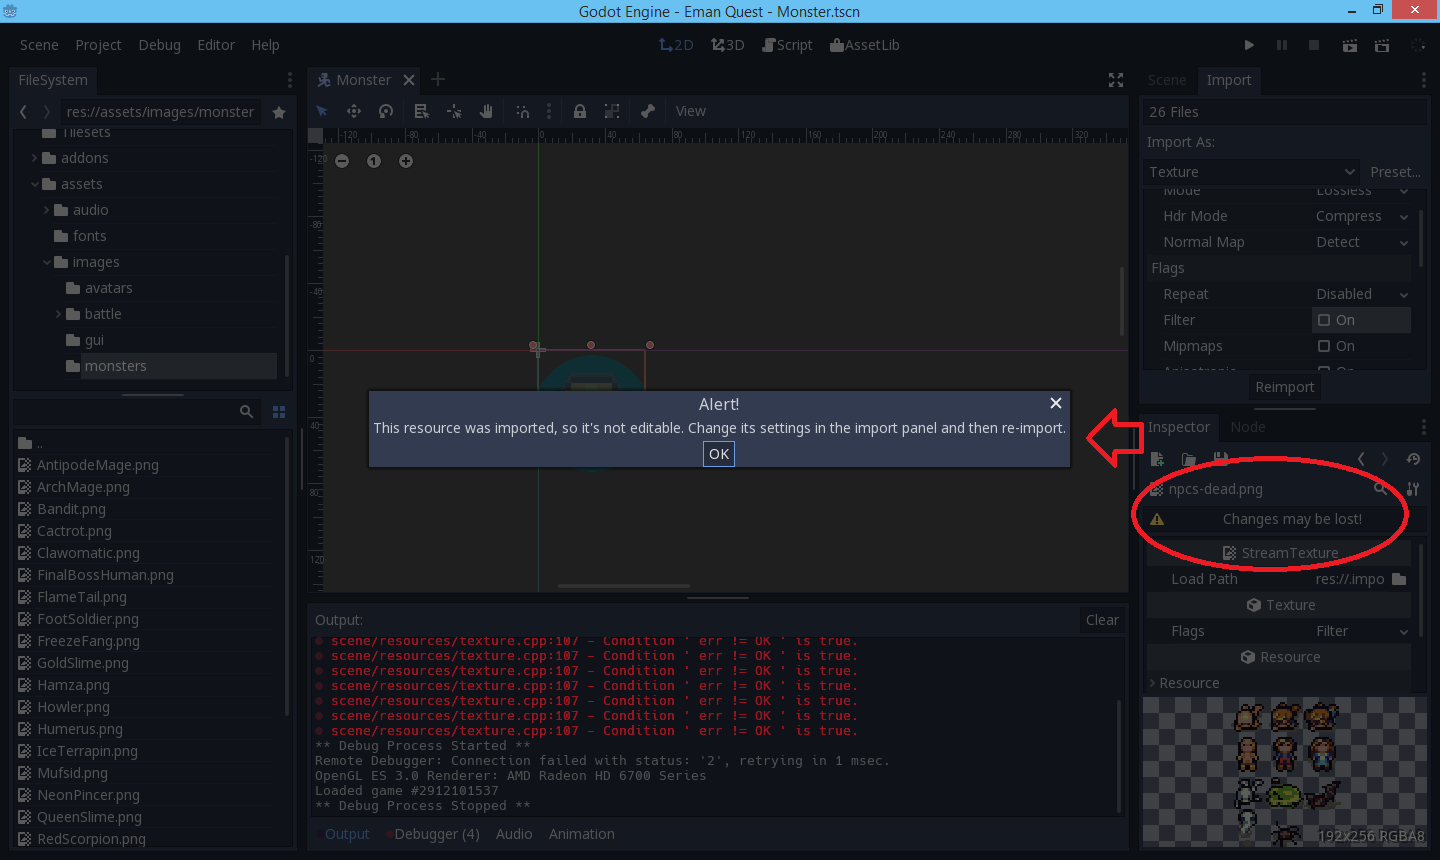
Task: Collapse the images folder
Action: [x=46, y=262]
